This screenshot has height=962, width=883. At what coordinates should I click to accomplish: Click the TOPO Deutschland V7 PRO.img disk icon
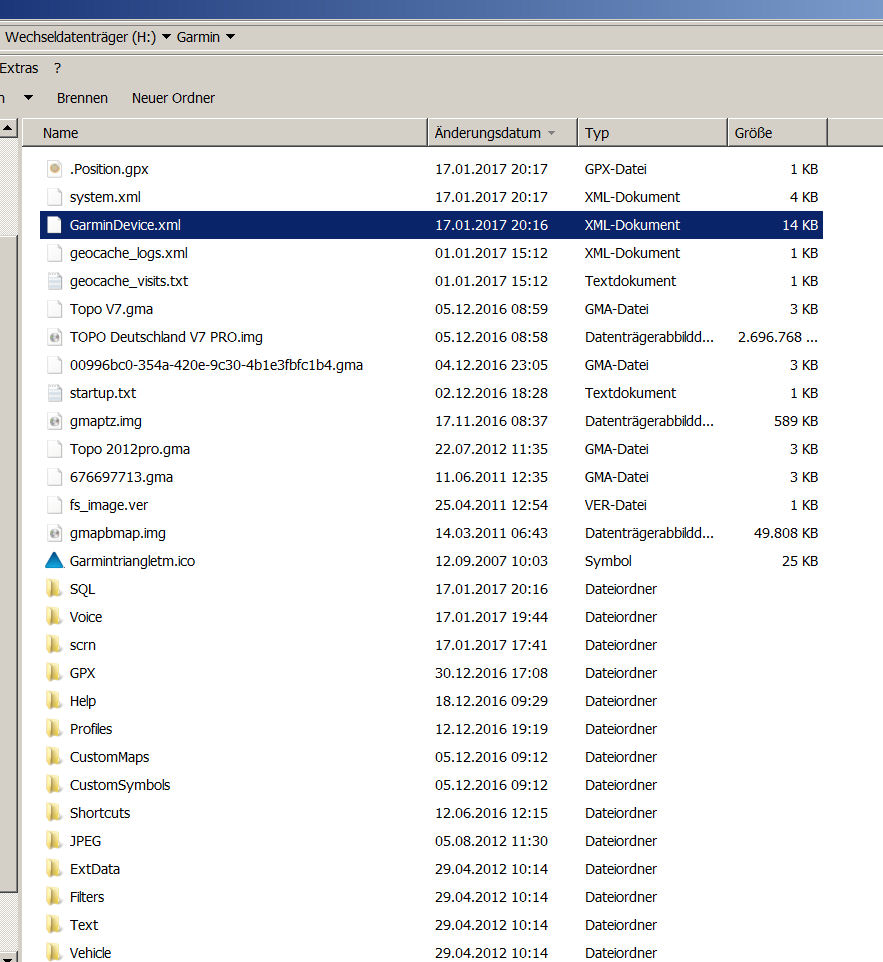coord(54,337)
